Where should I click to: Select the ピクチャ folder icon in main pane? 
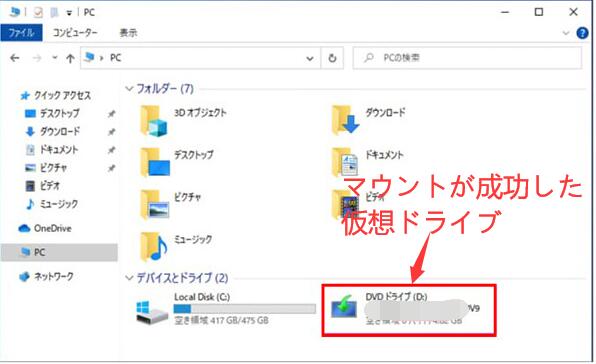pyautogui.click(x=154, y=205)
